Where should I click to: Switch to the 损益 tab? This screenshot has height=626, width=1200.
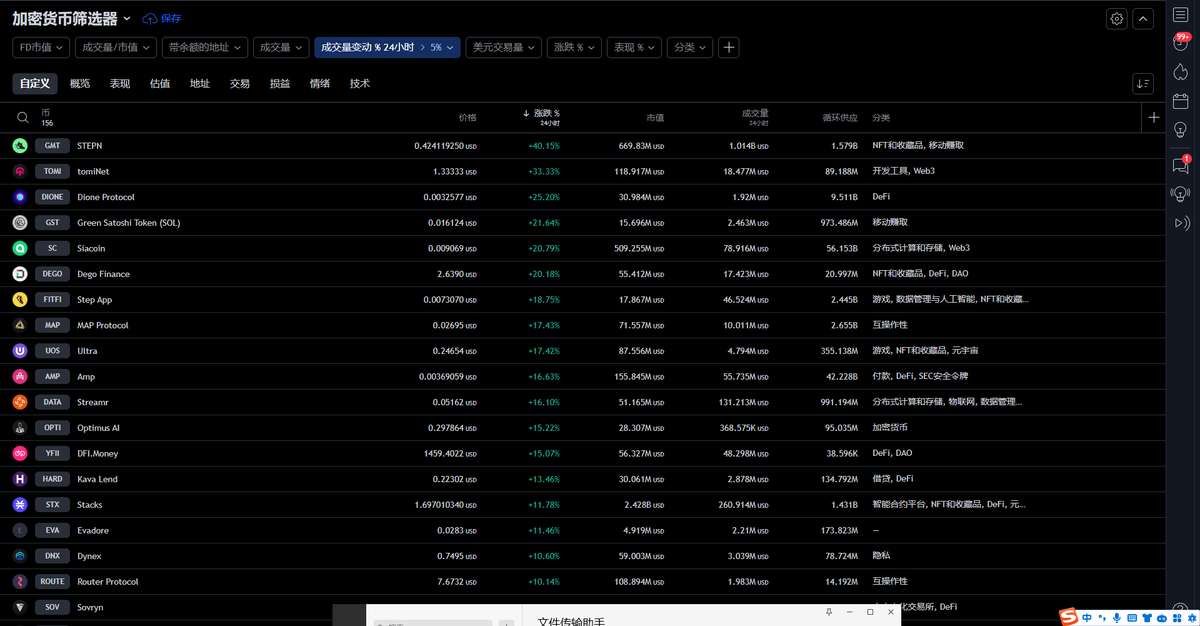tap(280, 84)
